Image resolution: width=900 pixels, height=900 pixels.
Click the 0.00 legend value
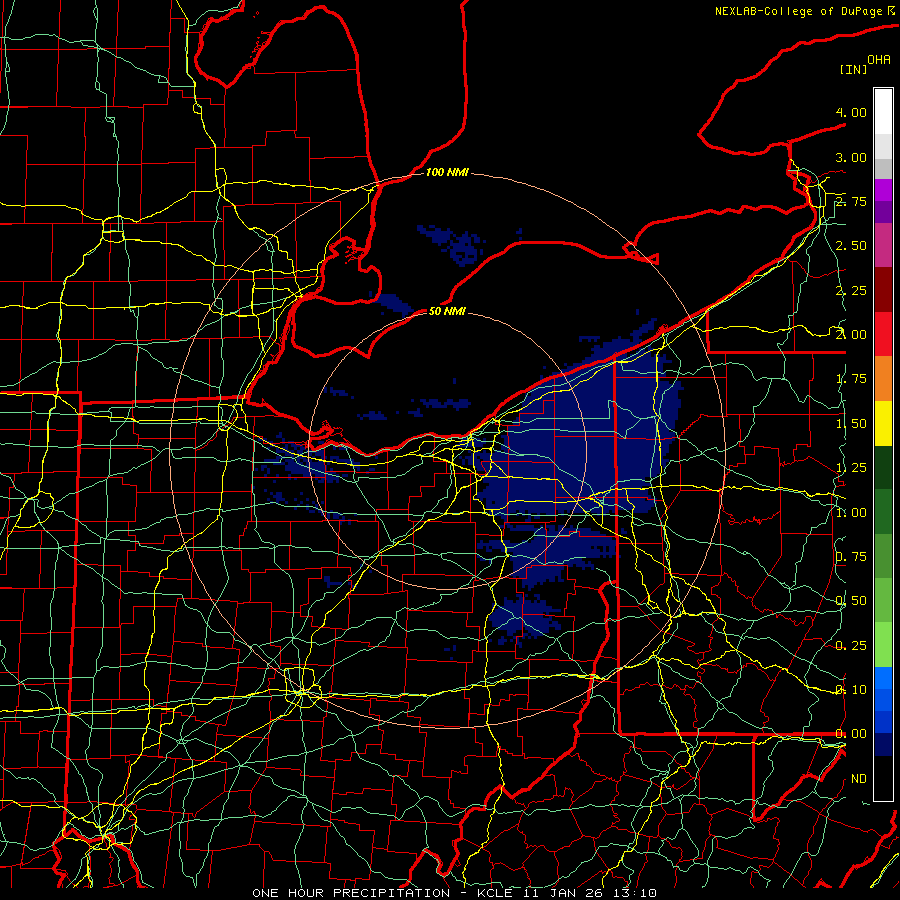click(x=851, y=734)
